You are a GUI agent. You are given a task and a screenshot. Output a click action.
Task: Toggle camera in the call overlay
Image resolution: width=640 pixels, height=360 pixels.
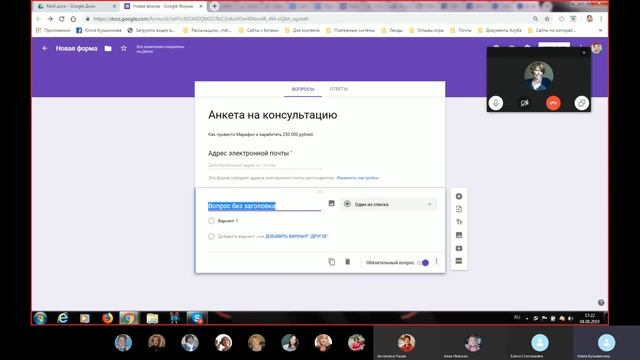coord(524,103)
